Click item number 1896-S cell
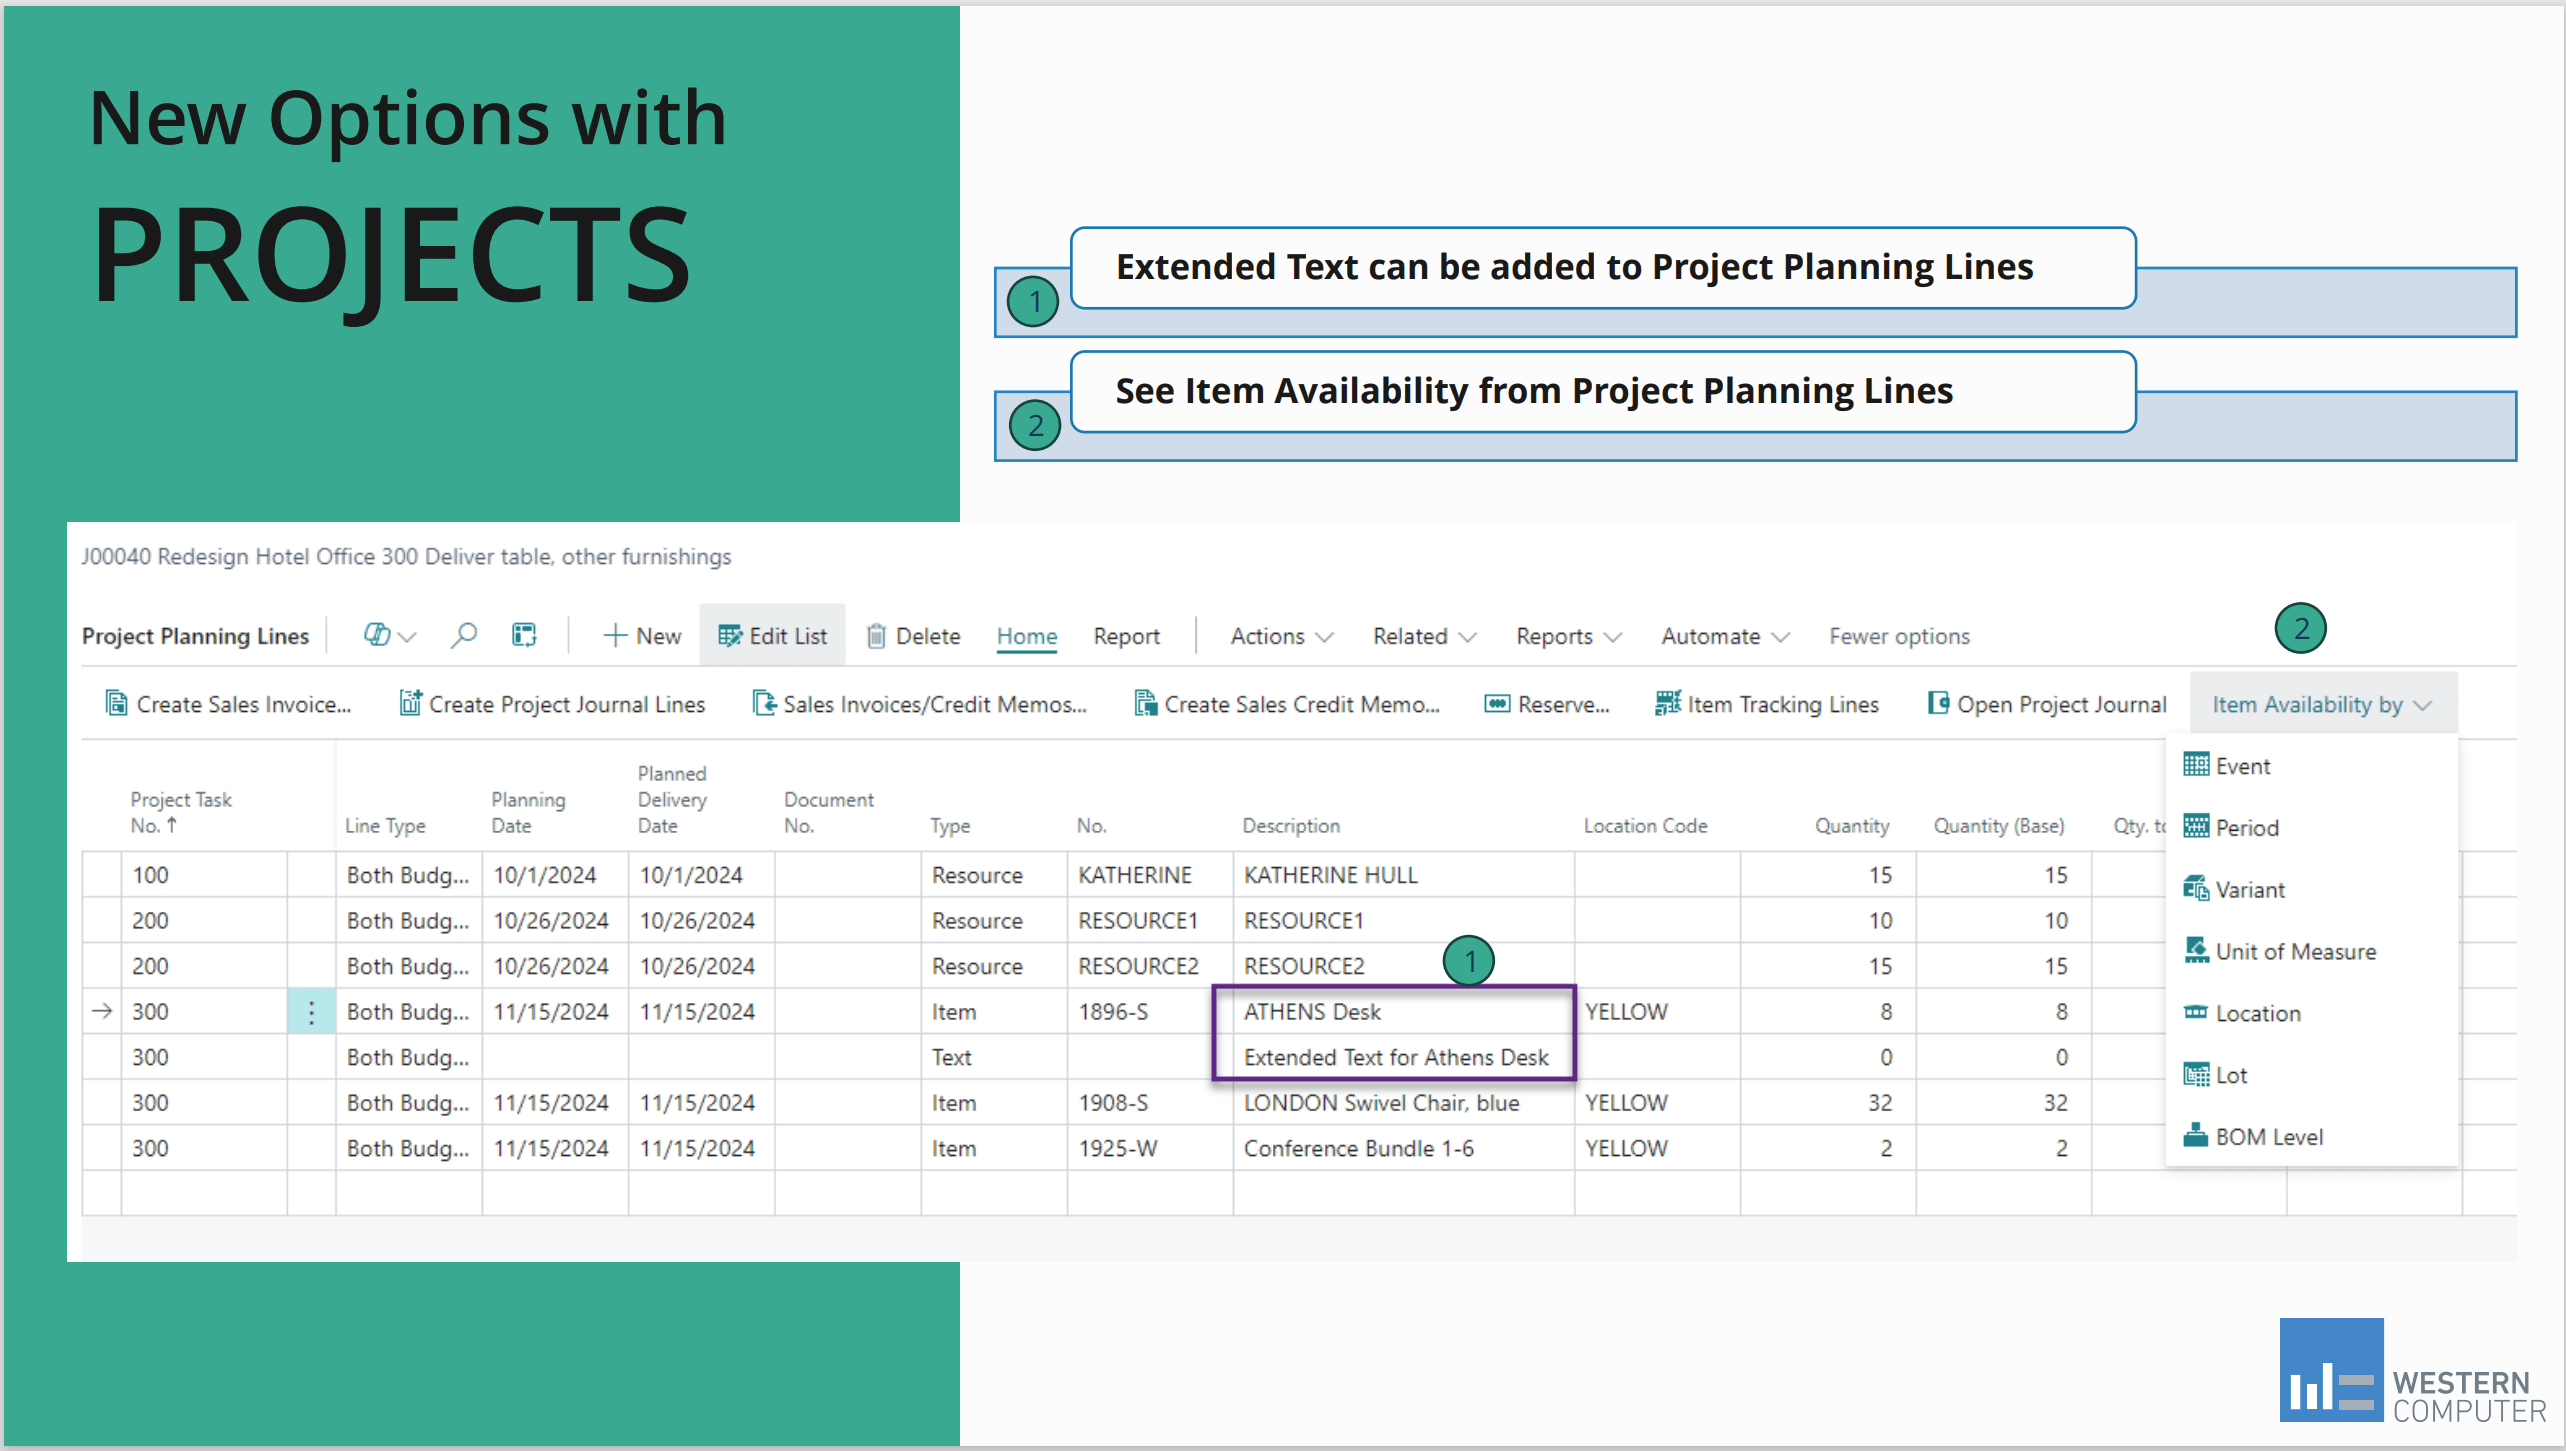2566x1451 pixels. point(1149,1012)
